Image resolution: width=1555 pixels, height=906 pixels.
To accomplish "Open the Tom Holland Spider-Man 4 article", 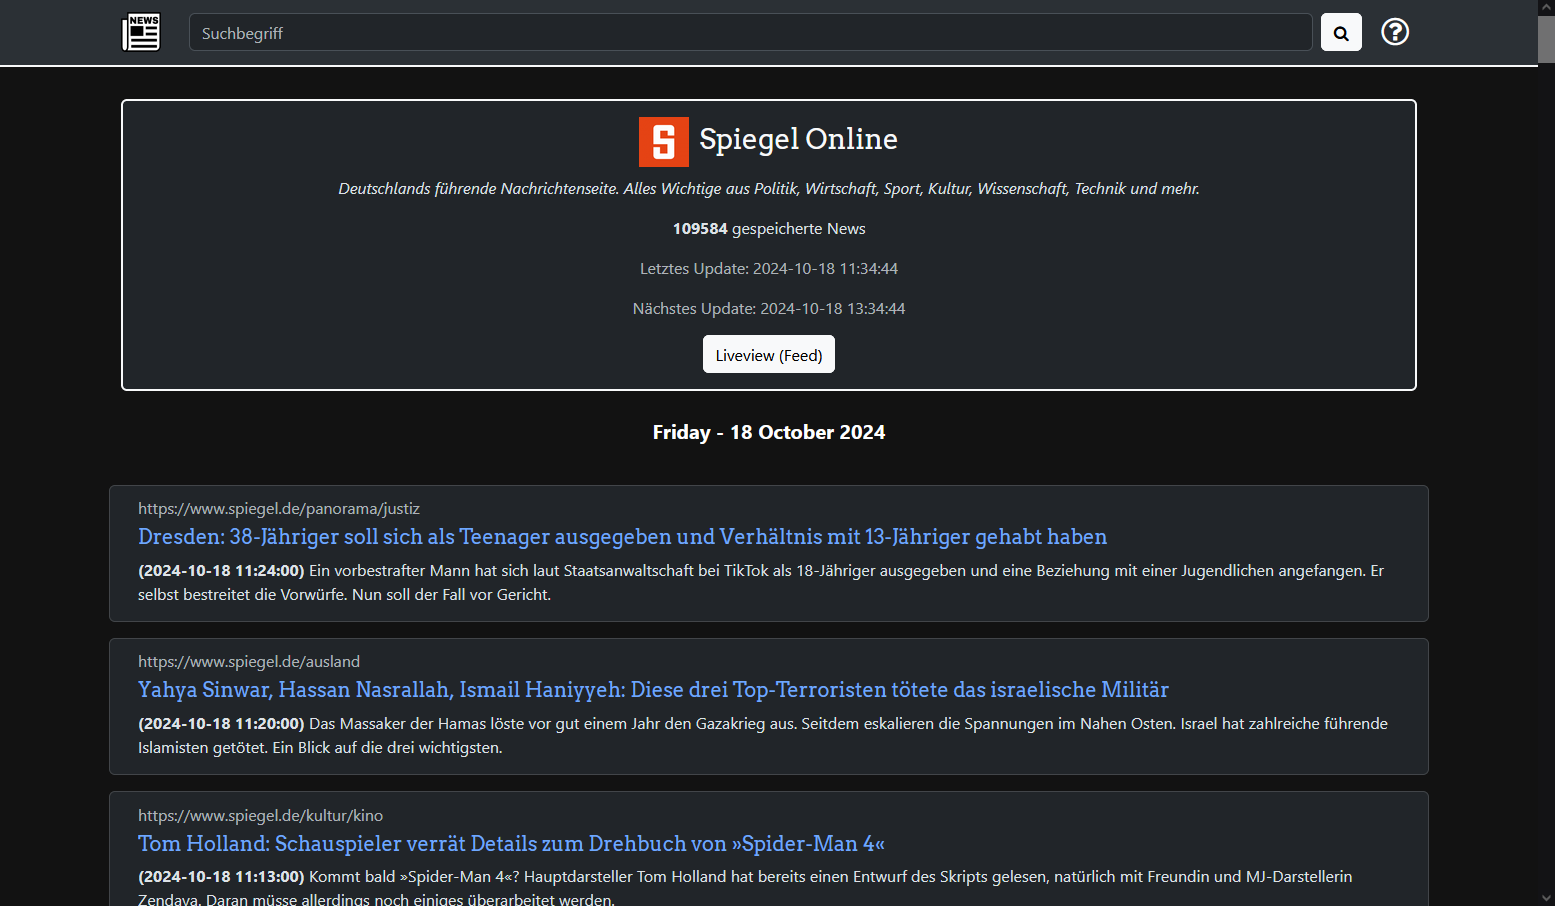I will (511, 844).
